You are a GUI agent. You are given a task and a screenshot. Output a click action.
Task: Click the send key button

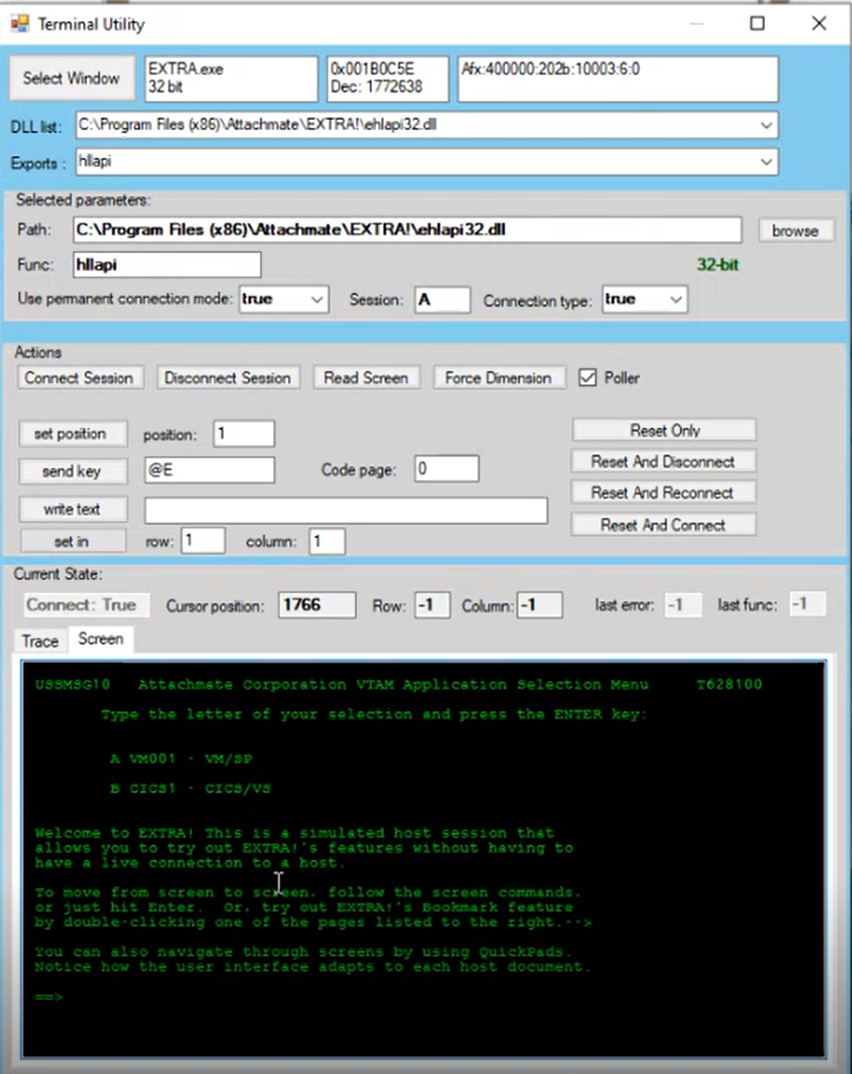pos(71,471)
